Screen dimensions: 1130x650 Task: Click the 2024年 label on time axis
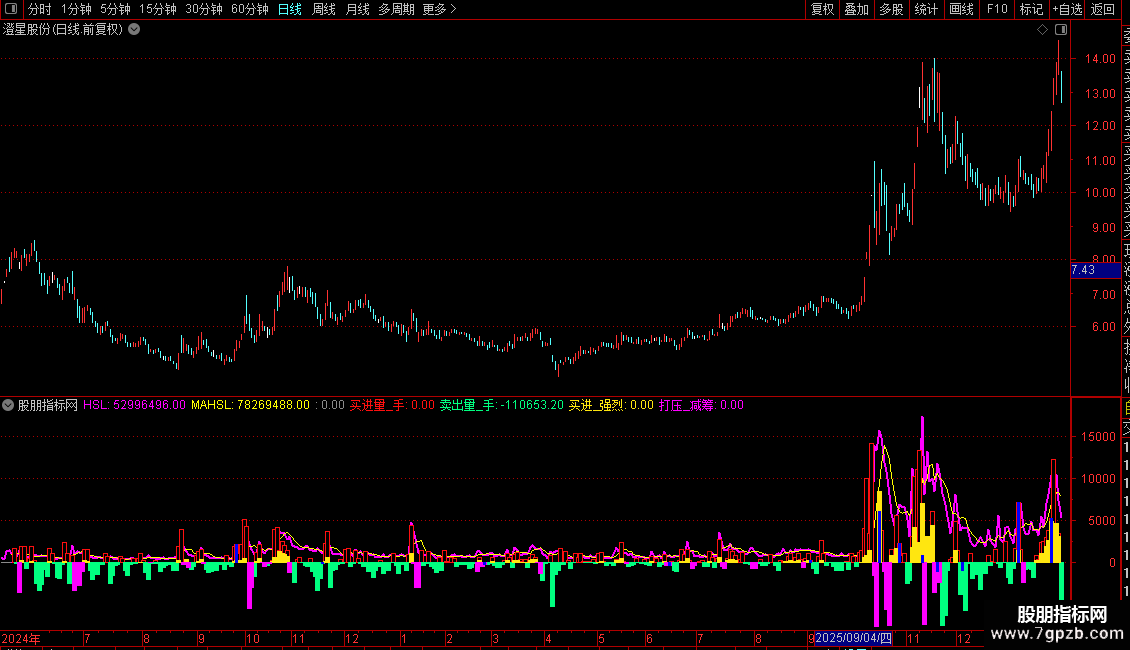click(x=21, y=638)
